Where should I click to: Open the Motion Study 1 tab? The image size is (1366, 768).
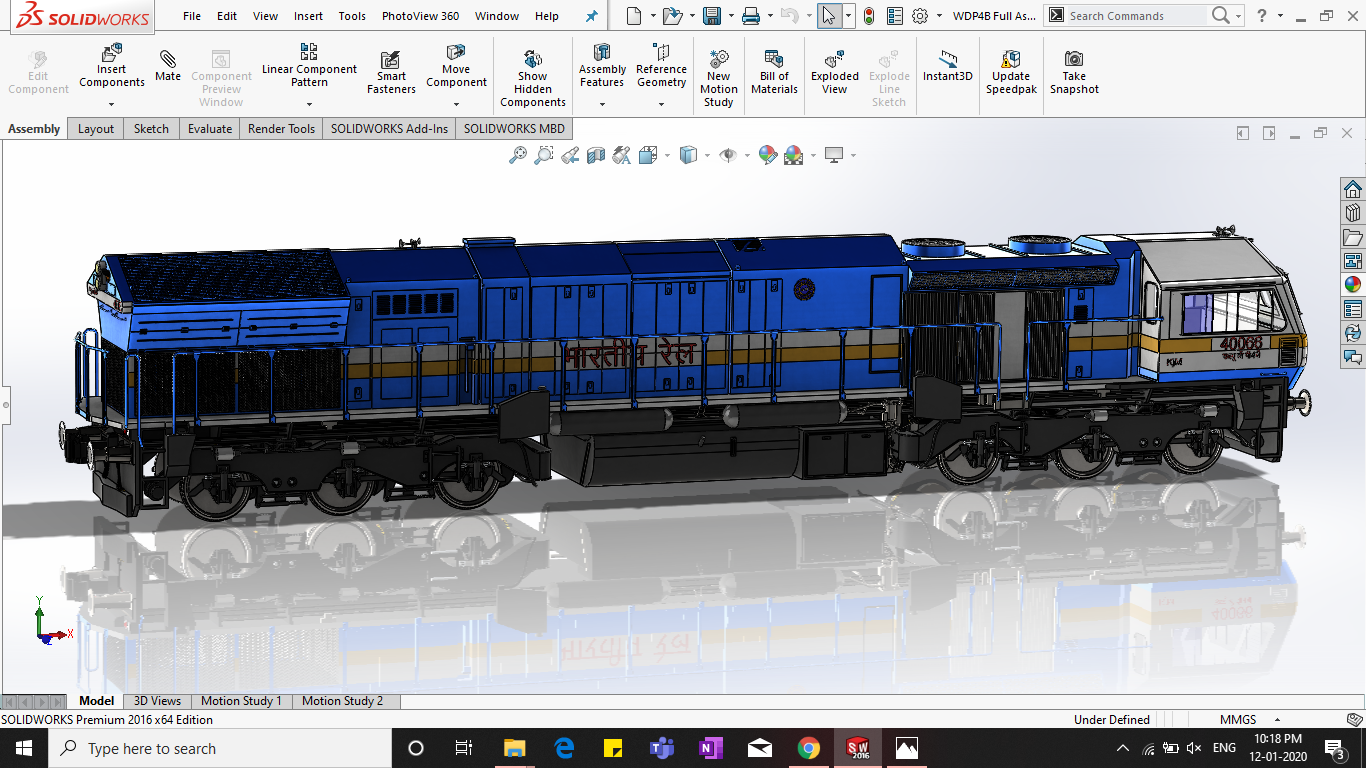tap(241, 701)
